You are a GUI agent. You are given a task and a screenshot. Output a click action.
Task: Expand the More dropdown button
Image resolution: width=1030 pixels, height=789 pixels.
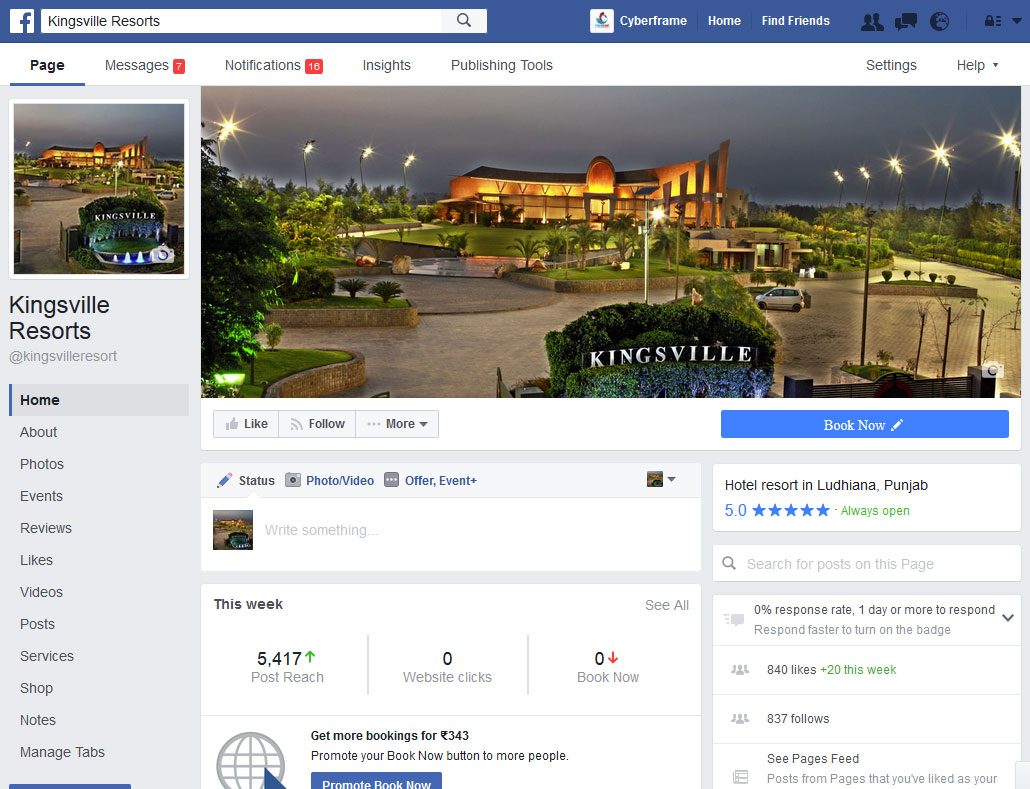397,424
